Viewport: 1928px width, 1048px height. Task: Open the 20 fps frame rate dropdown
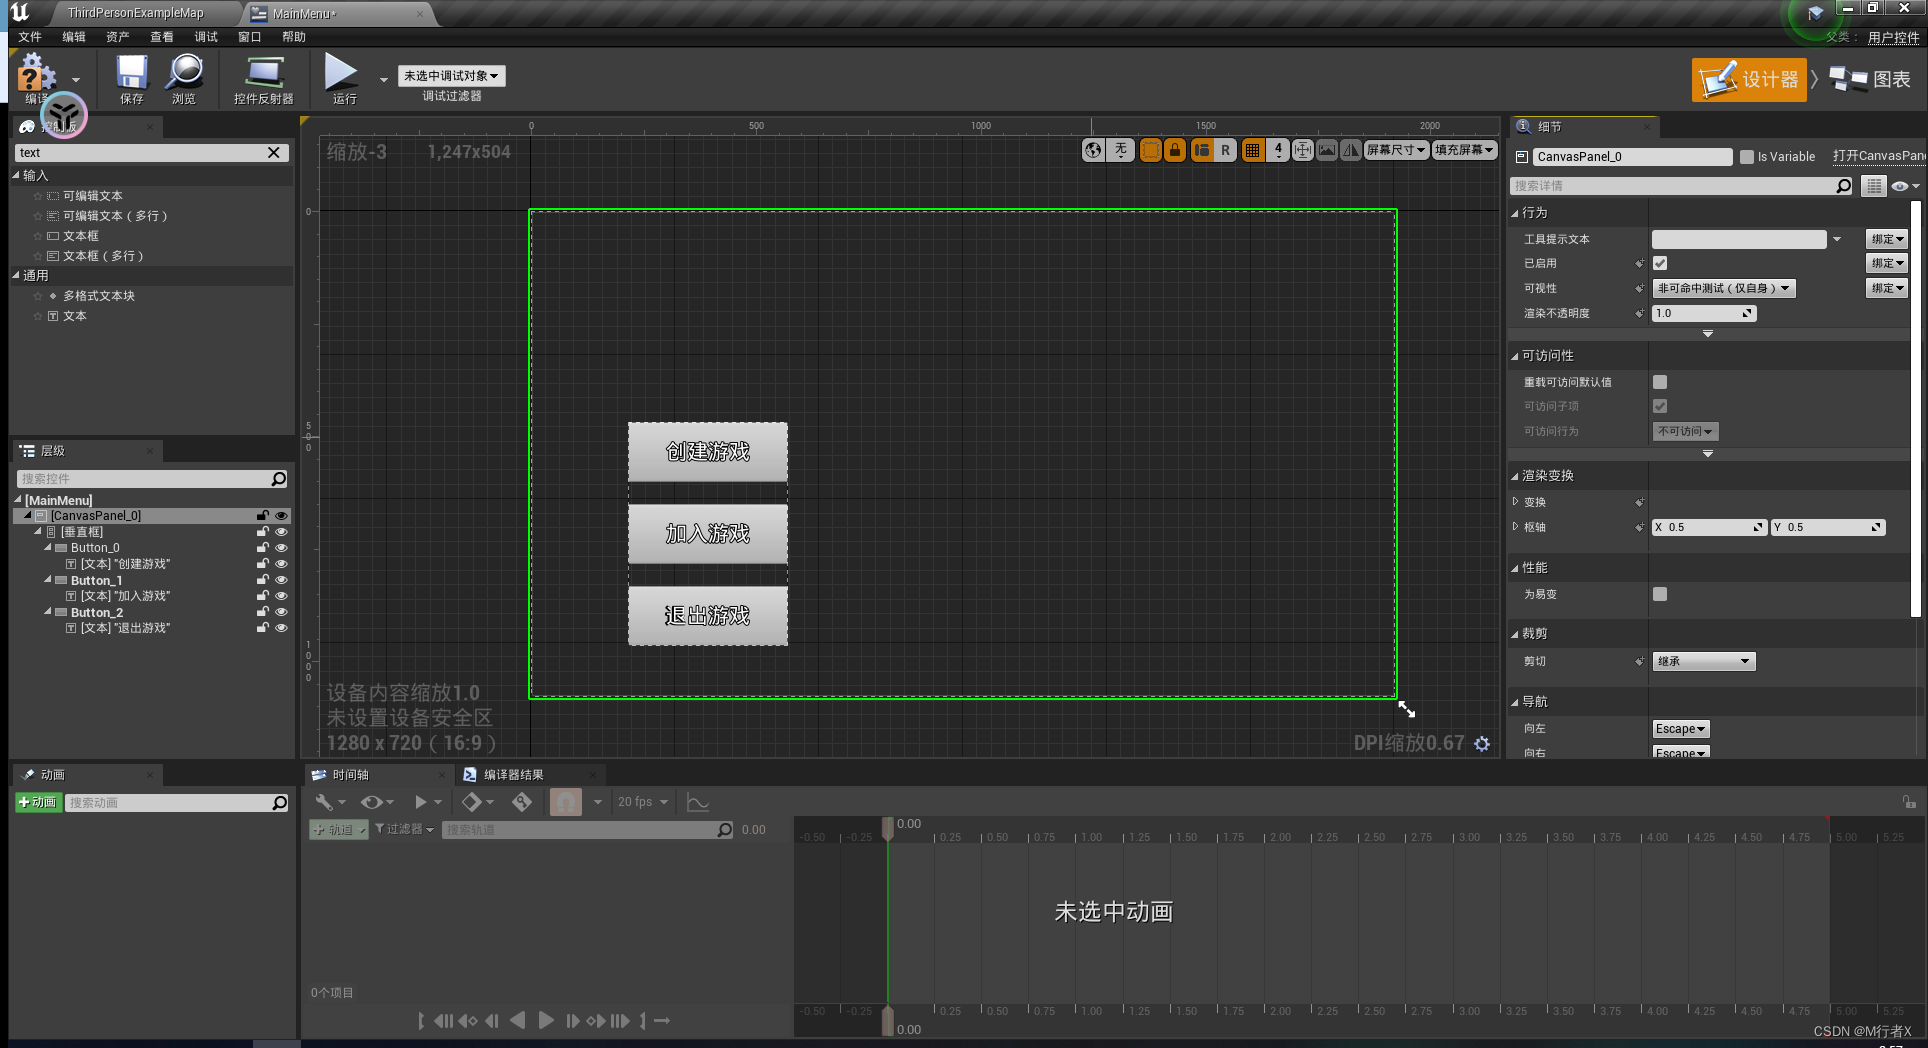pos(643,802)
